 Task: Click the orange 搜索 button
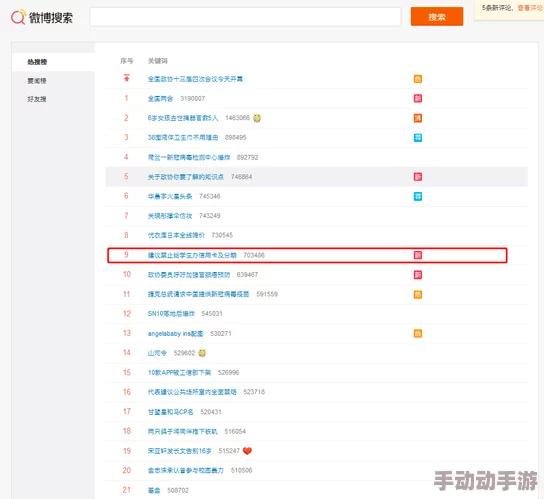[x=437, y=17]
